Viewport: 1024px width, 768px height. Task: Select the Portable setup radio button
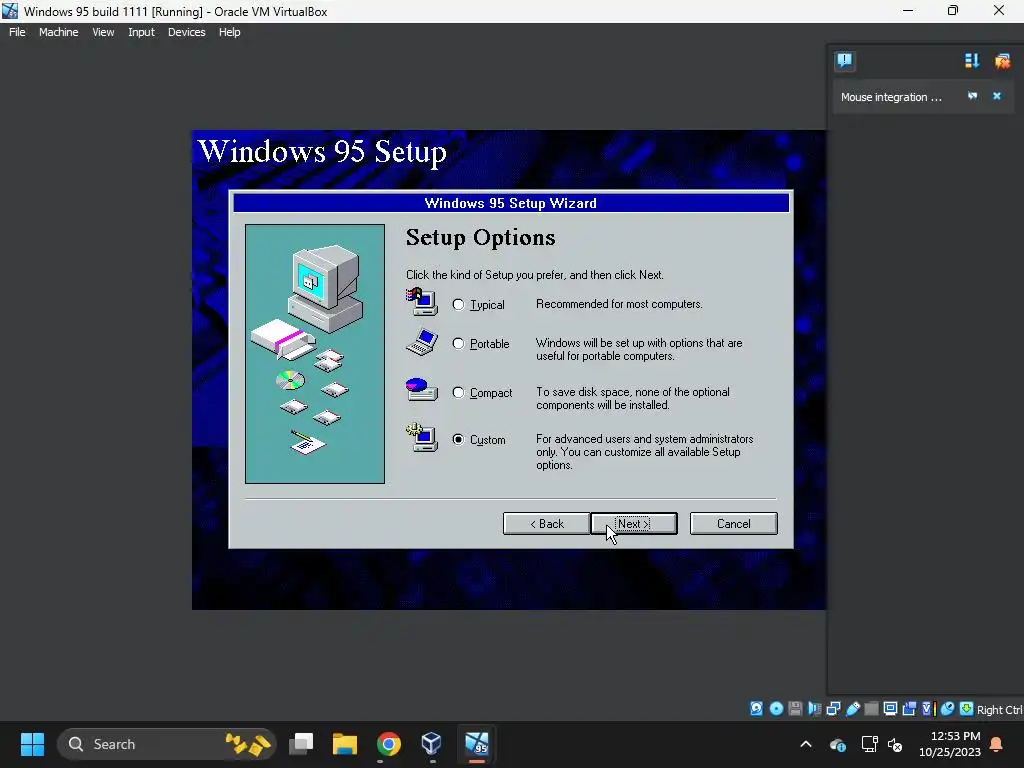(458, 344)
